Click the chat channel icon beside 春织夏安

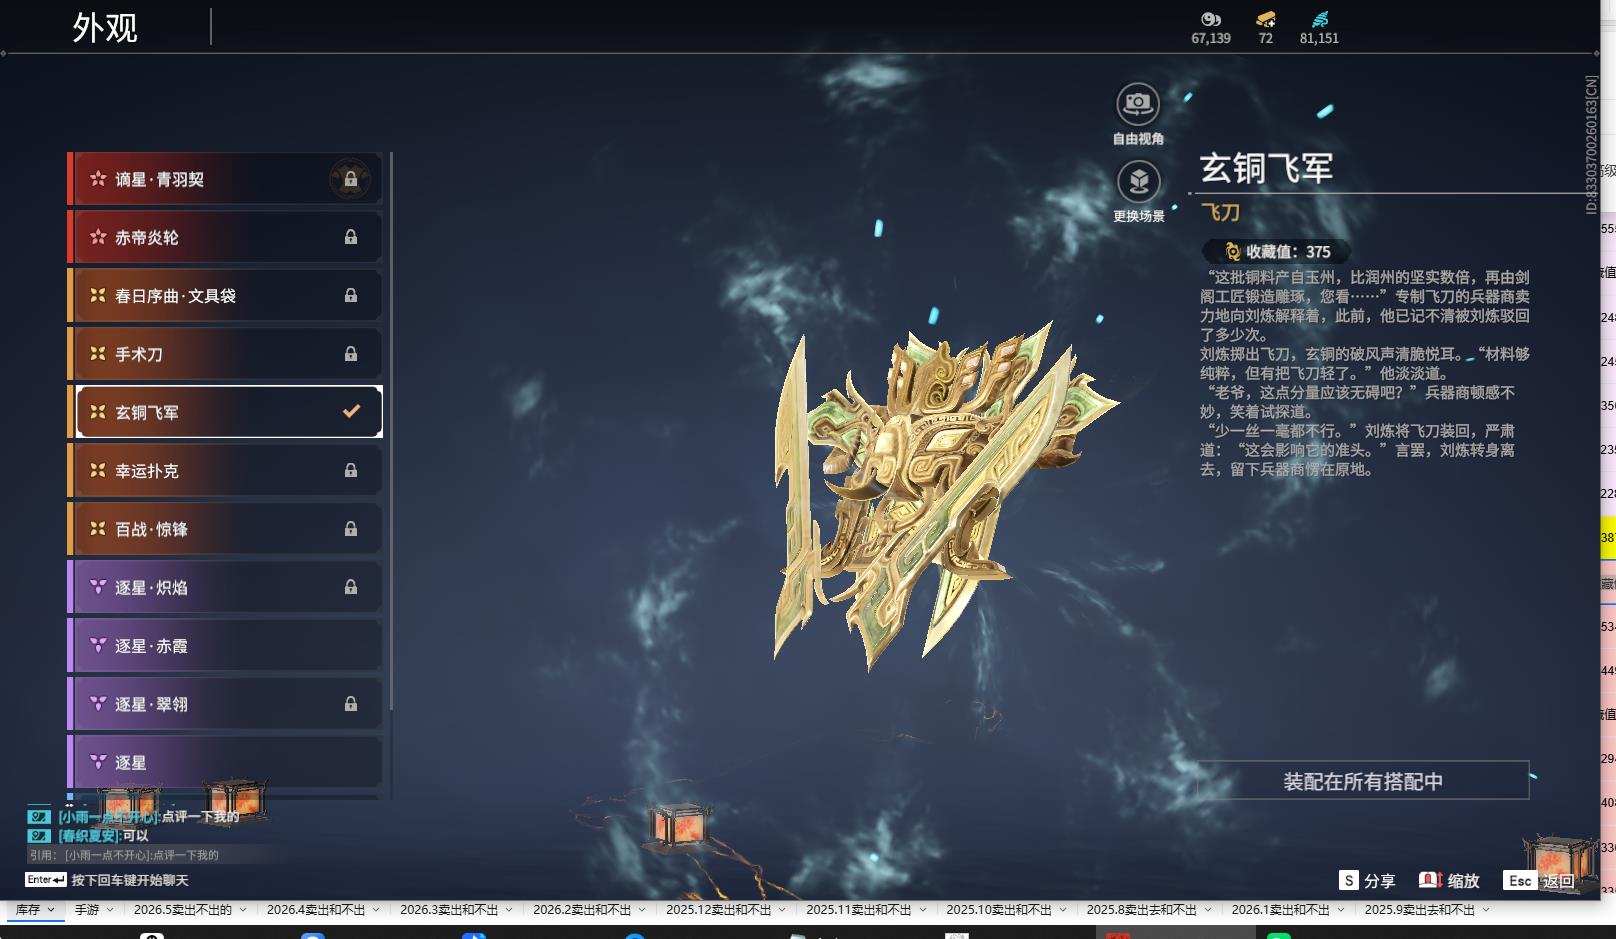(40, 836)
